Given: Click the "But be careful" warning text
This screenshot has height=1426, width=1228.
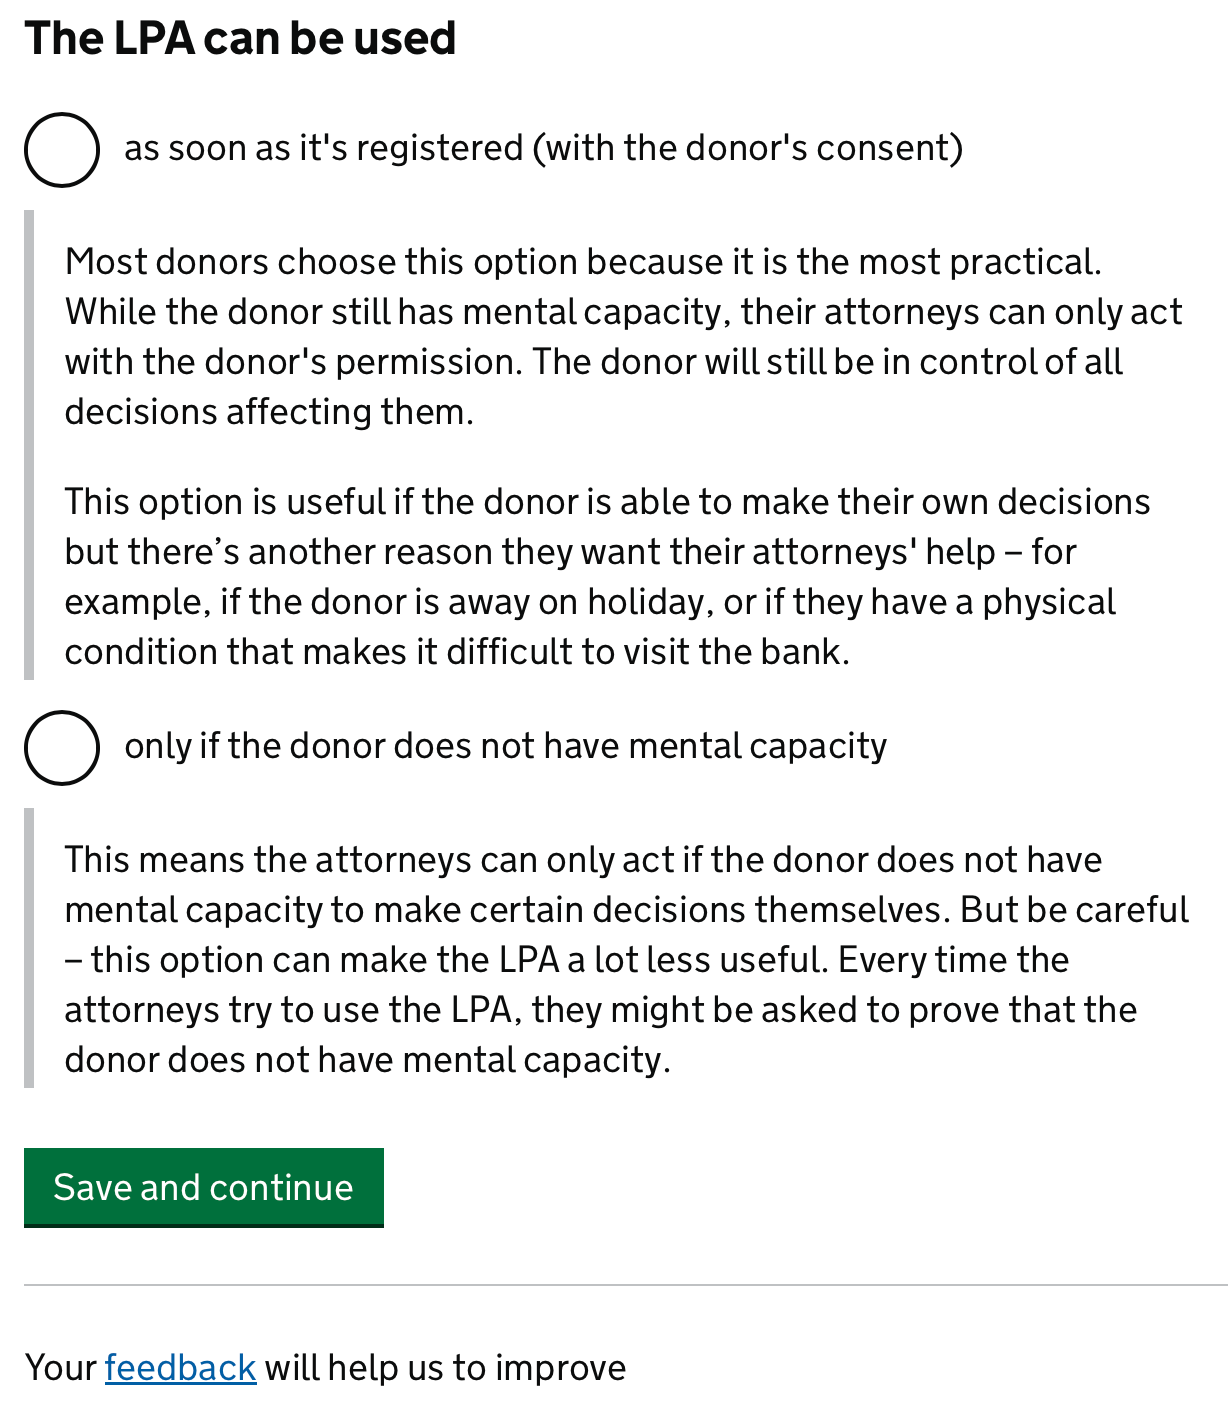Looking at the screenshot, I should (1075, 910).
